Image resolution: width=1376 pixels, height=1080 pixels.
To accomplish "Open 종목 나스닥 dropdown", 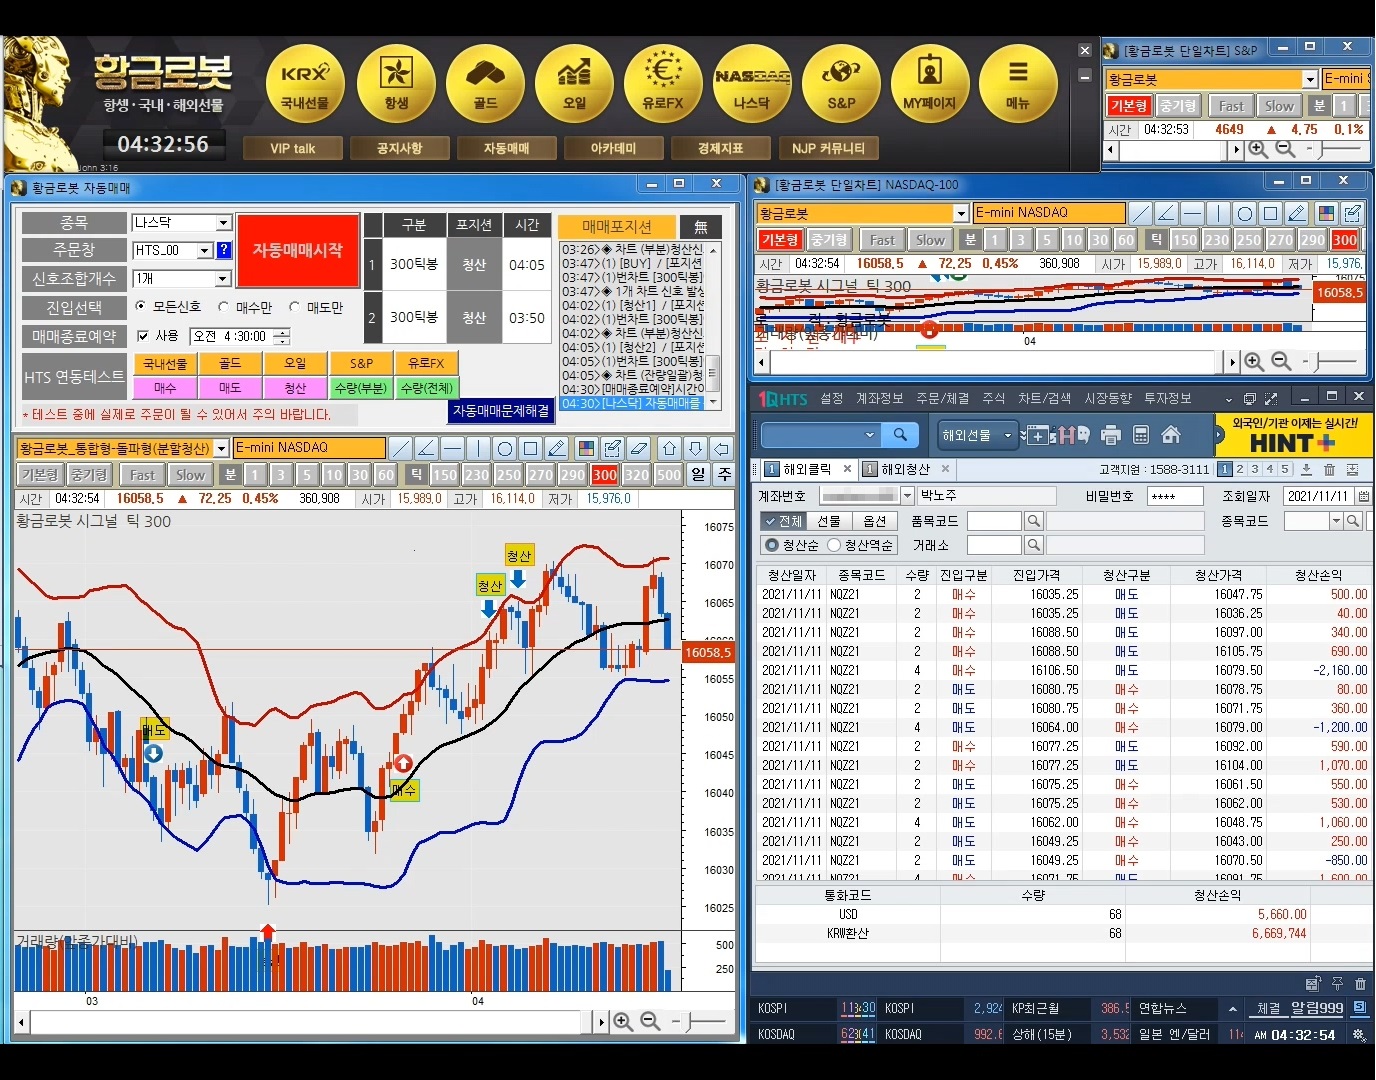I will tap(224, 223).
